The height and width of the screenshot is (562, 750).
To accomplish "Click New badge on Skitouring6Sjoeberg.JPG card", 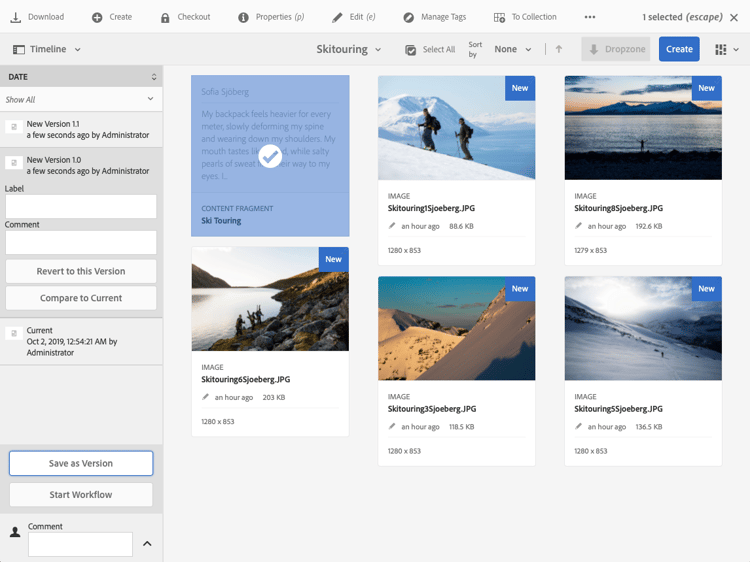I will [333, 259].
